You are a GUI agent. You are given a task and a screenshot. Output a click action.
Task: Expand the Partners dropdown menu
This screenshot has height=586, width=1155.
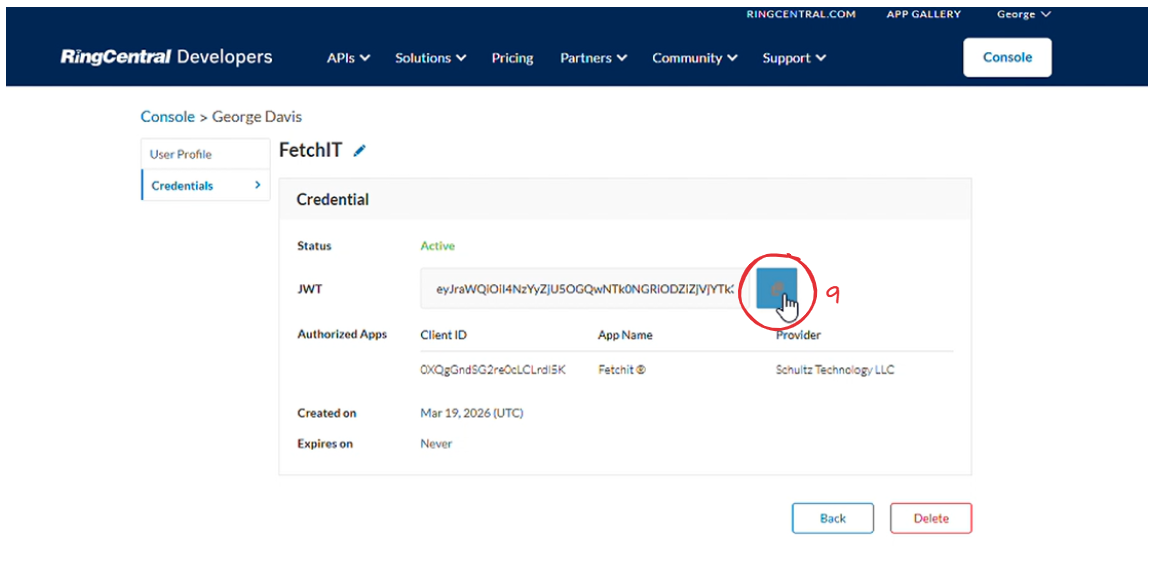point(593,58)
